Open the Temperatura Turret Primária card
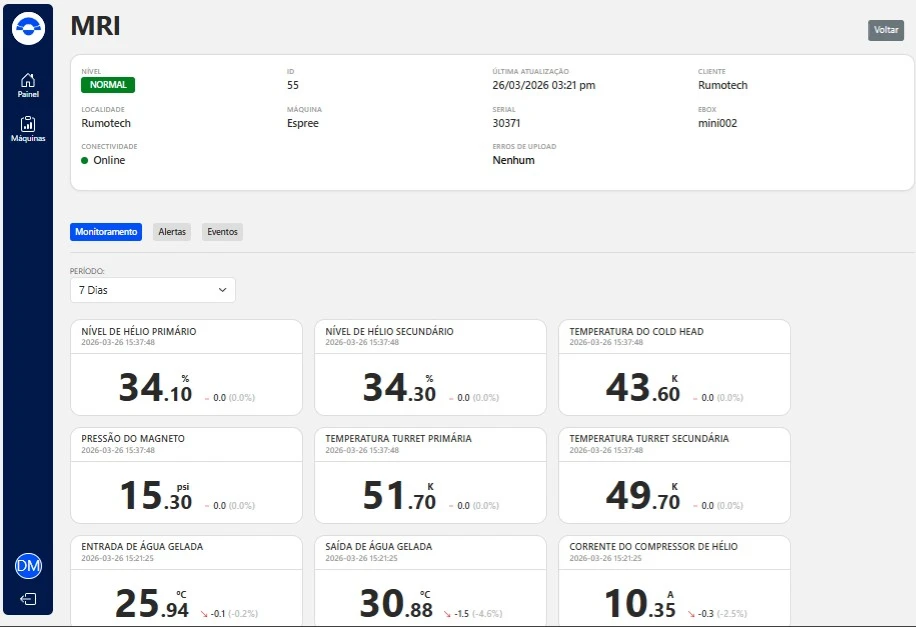The width and height of the screenshot is (916, 627). [x=430, y=475]
